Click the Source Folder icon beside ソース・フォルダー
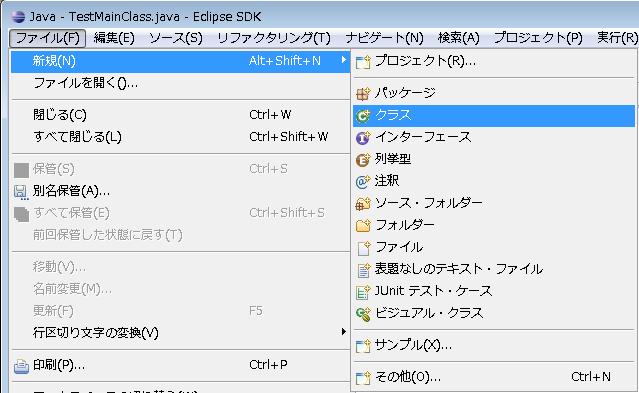The width and height of the screenshot is (639, 393). coord(363,204)
